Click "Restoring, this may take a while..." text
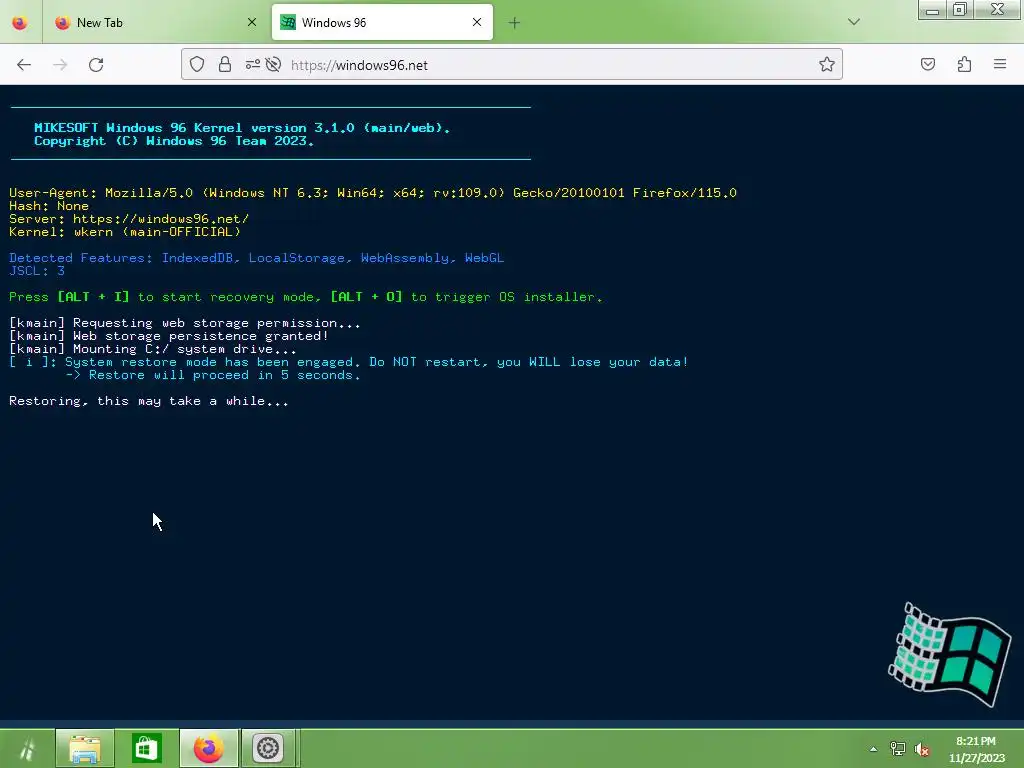The height and width of the screenshot is (768, 1024). 149,401
